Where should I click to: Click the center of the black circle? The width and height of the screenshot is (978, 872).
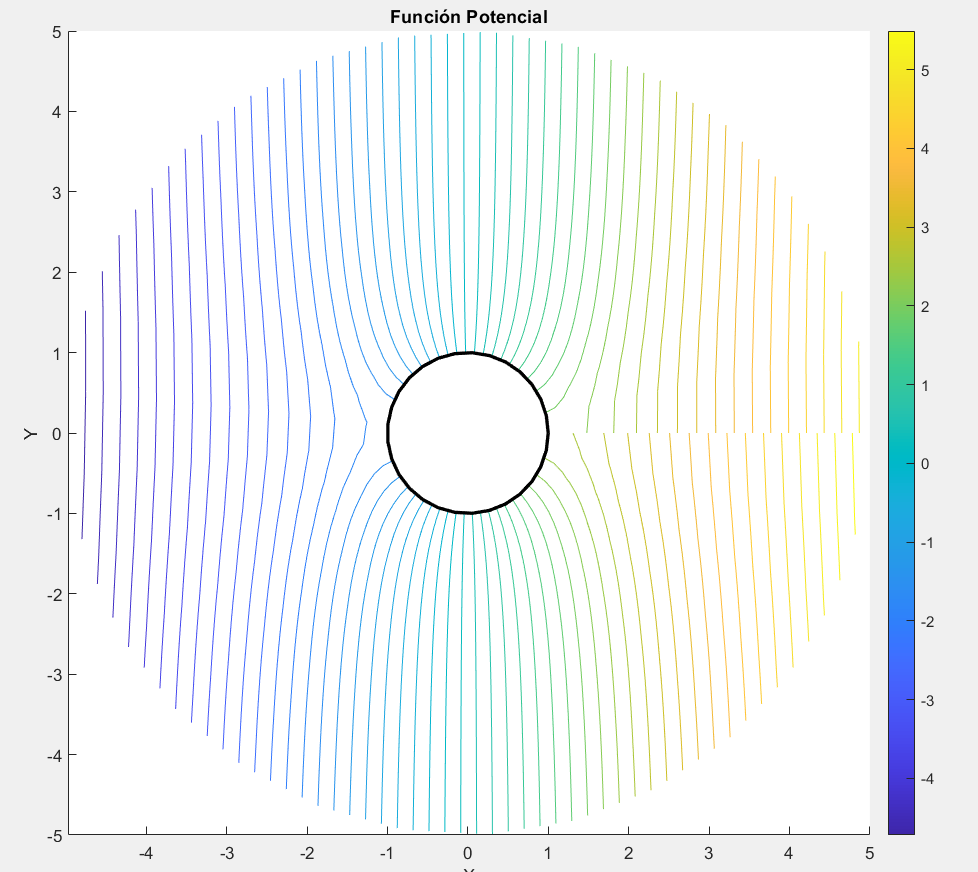coord(468,433)
